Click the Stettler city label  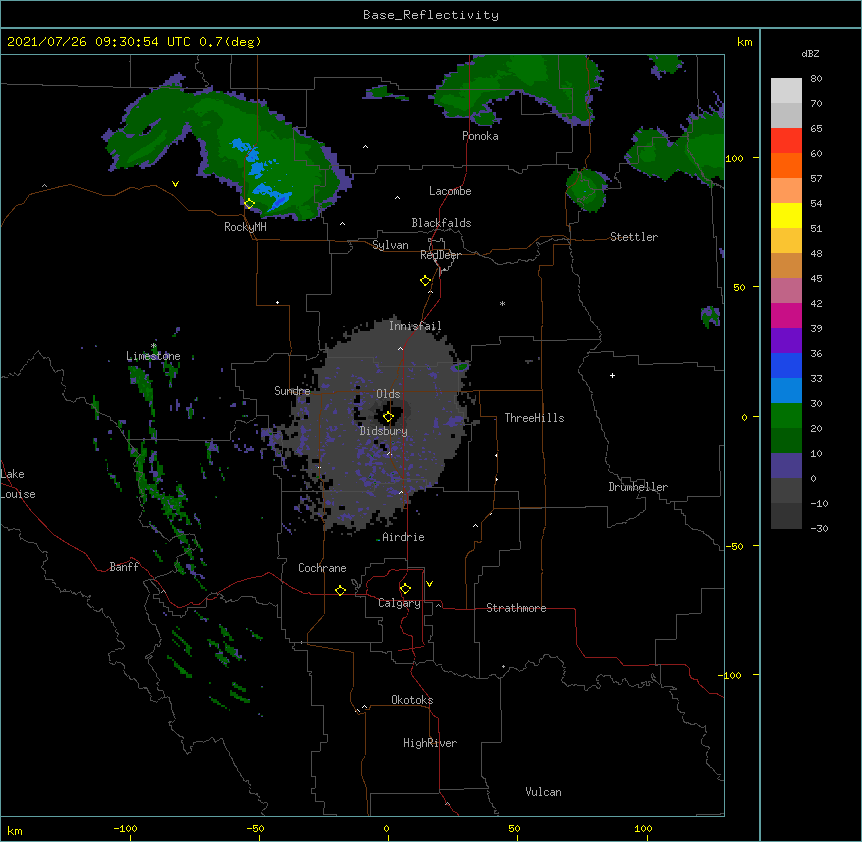pyautogui.click(x=634, y=237)
